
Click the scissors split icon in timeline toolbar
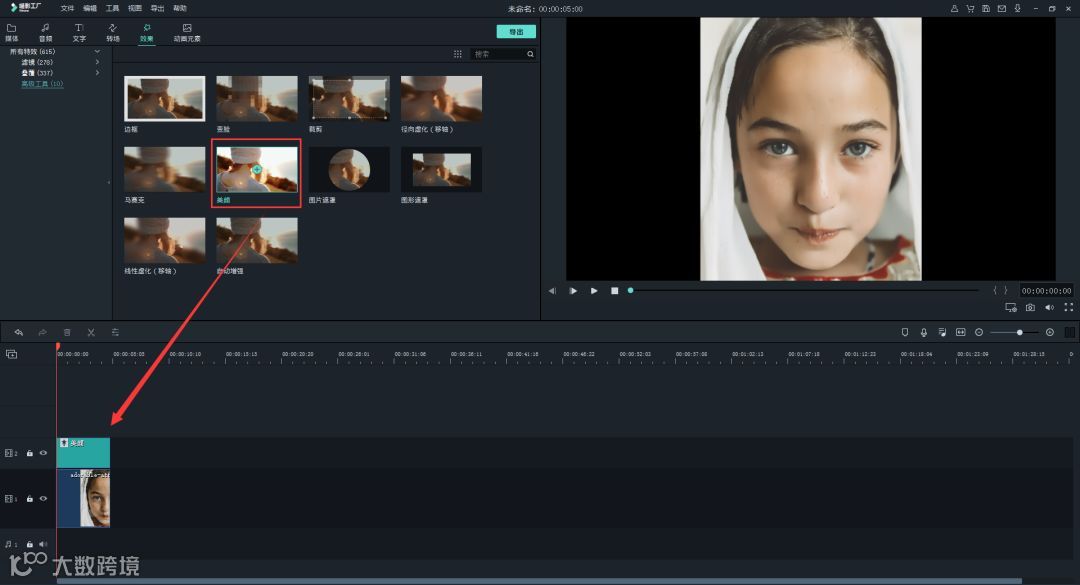[x=91, y=332]
